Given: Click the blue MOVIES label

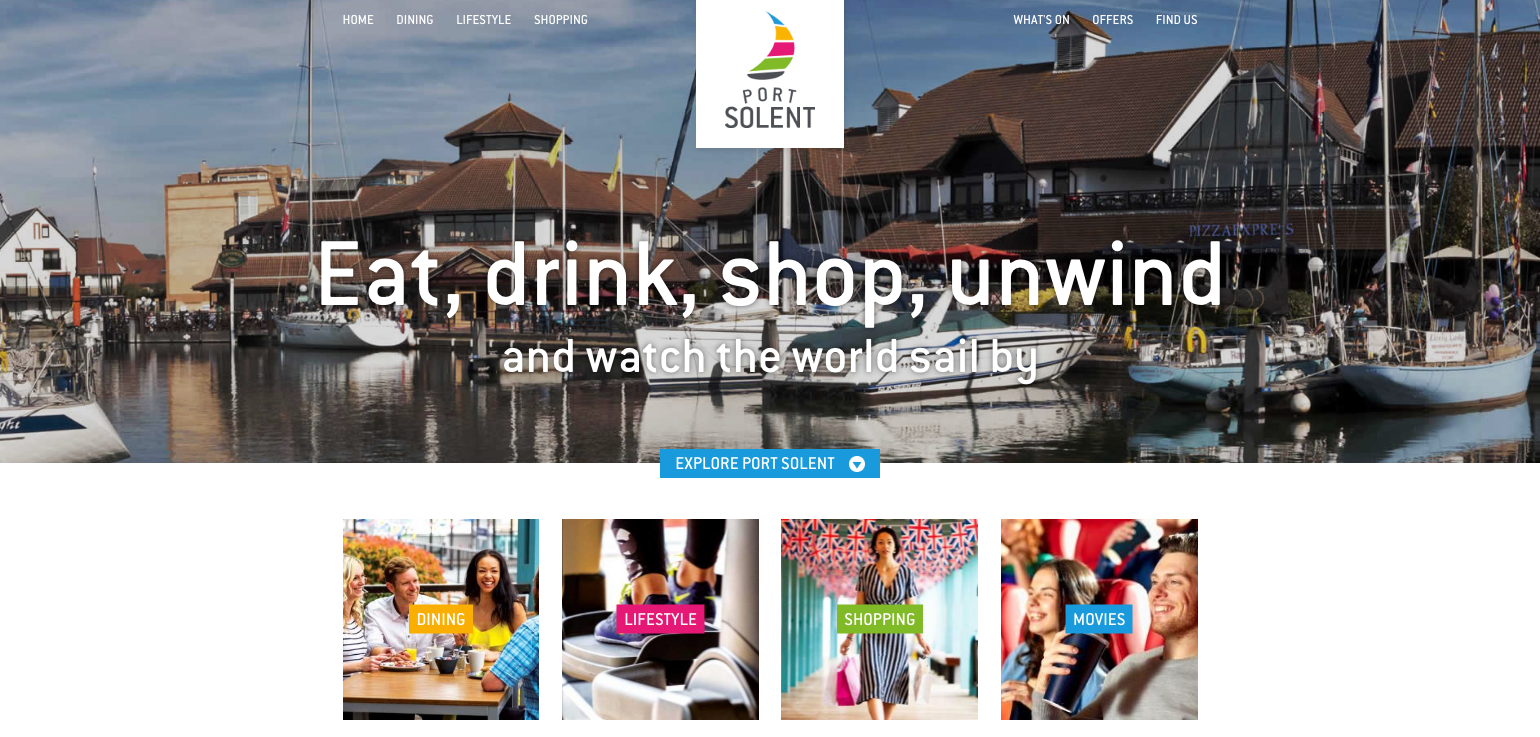Looking at the screenshot, I should (x=1099, y=619).
